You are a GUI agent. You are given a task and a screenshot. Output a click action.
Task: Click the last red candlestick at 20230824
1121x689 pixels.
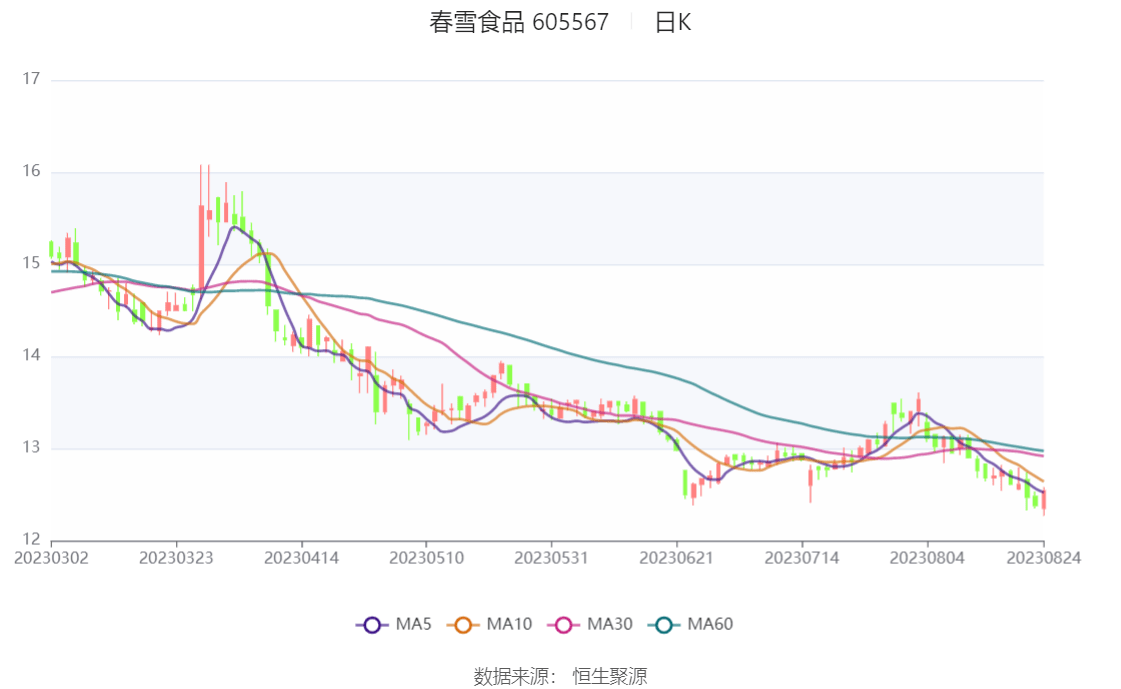pos(1044,500)
